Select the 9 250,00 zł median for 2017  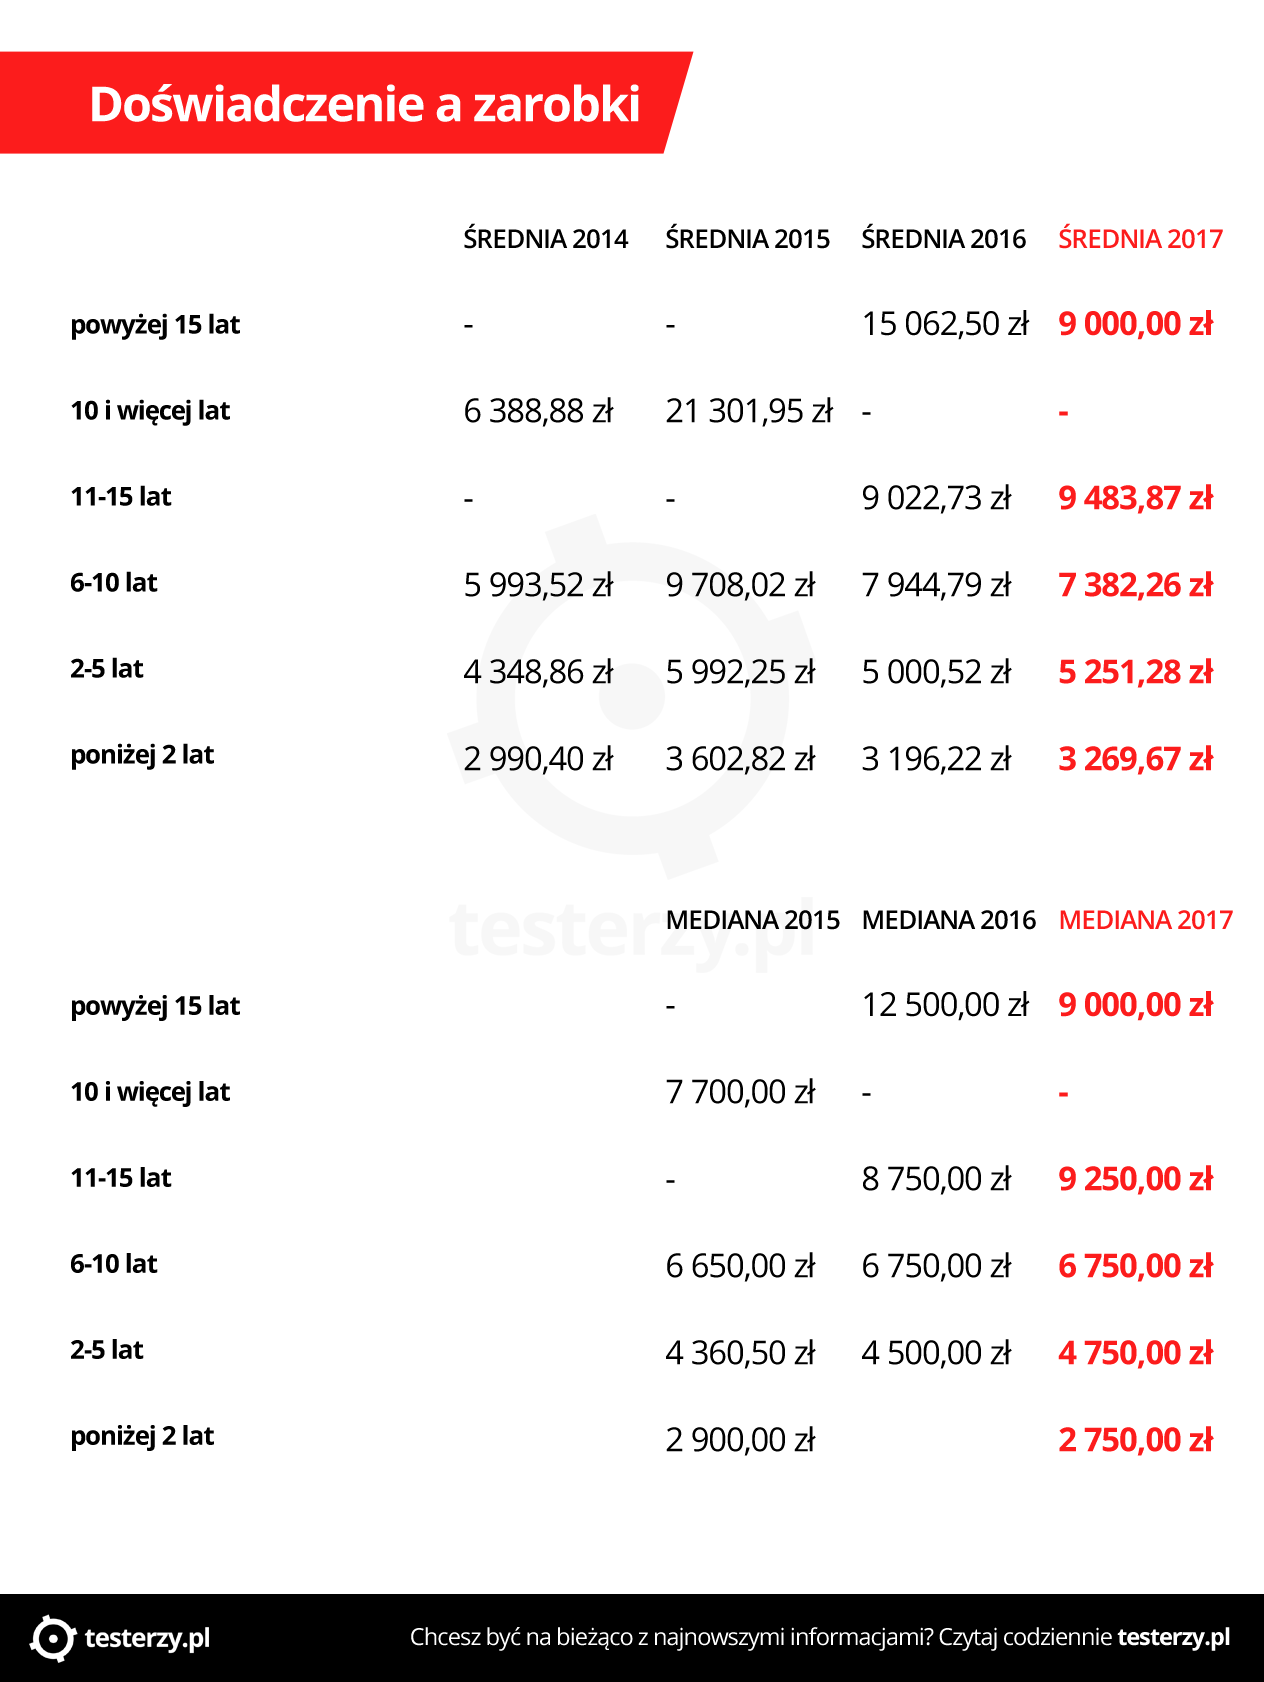[x=1136, y=1179]
